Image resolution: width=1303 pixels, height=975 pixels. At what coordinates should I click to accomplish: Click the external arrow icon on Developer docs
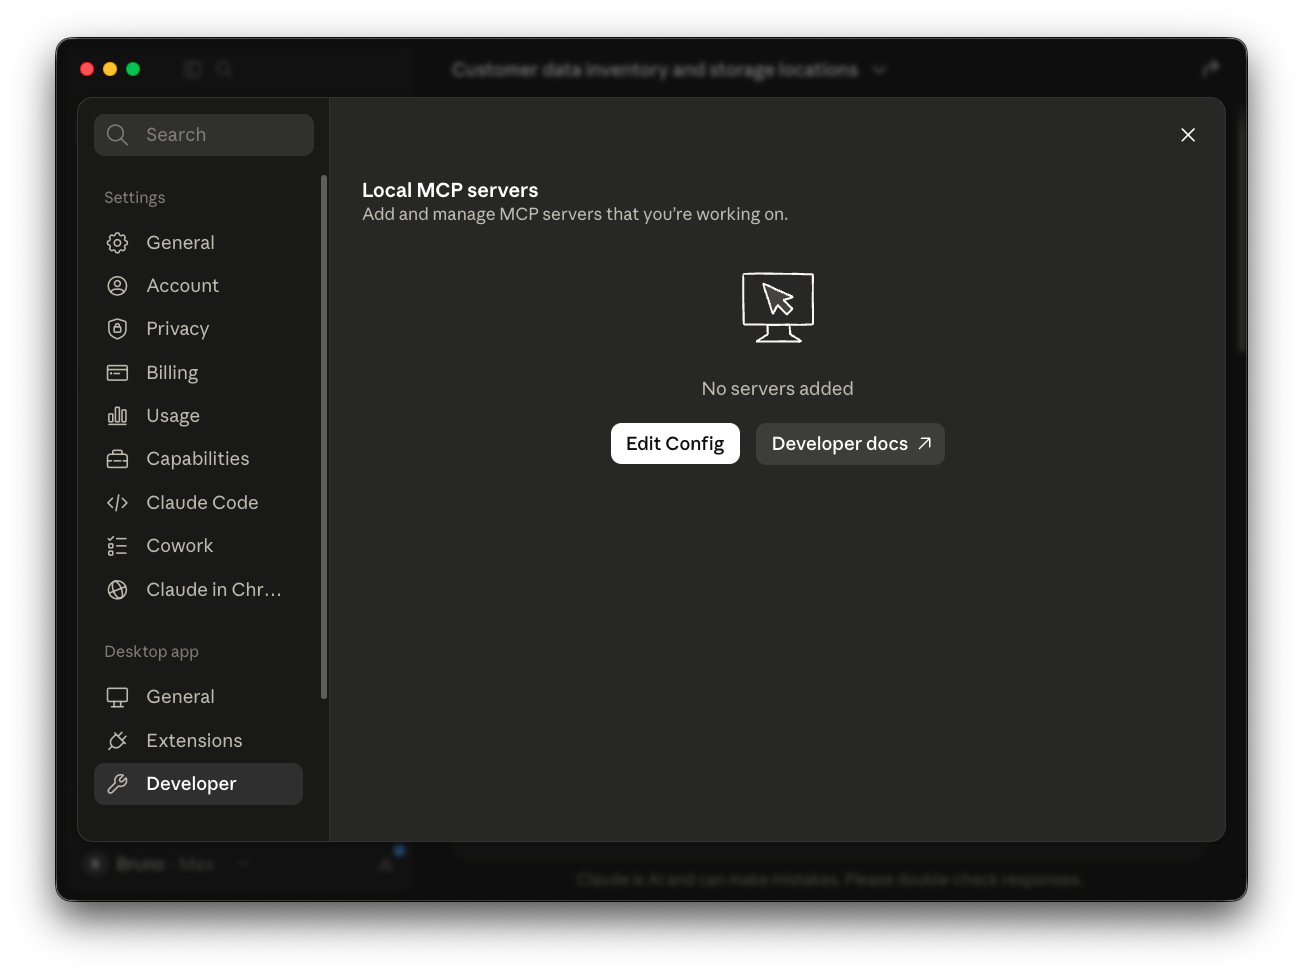click(925, 443)
